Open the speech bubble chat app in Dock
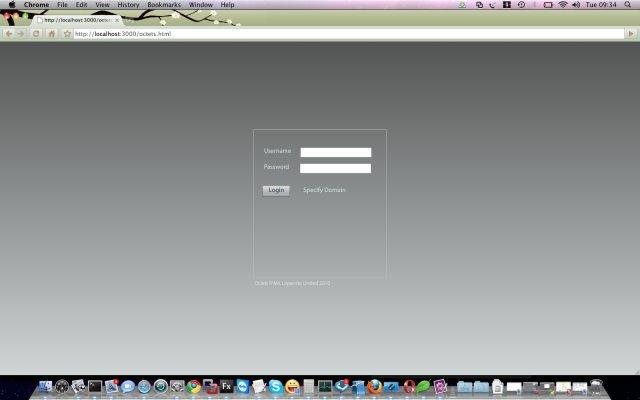640x400 pixels. [x=127, y=386]
